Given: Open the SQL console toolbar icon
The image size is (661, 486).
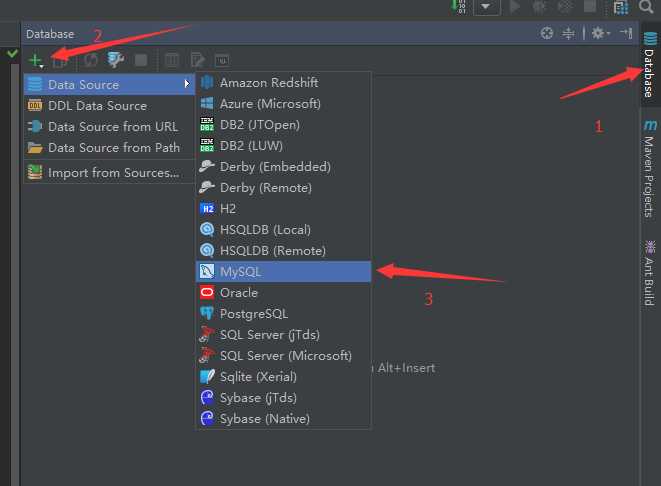Looking at the screenshot, I should 222,60.
